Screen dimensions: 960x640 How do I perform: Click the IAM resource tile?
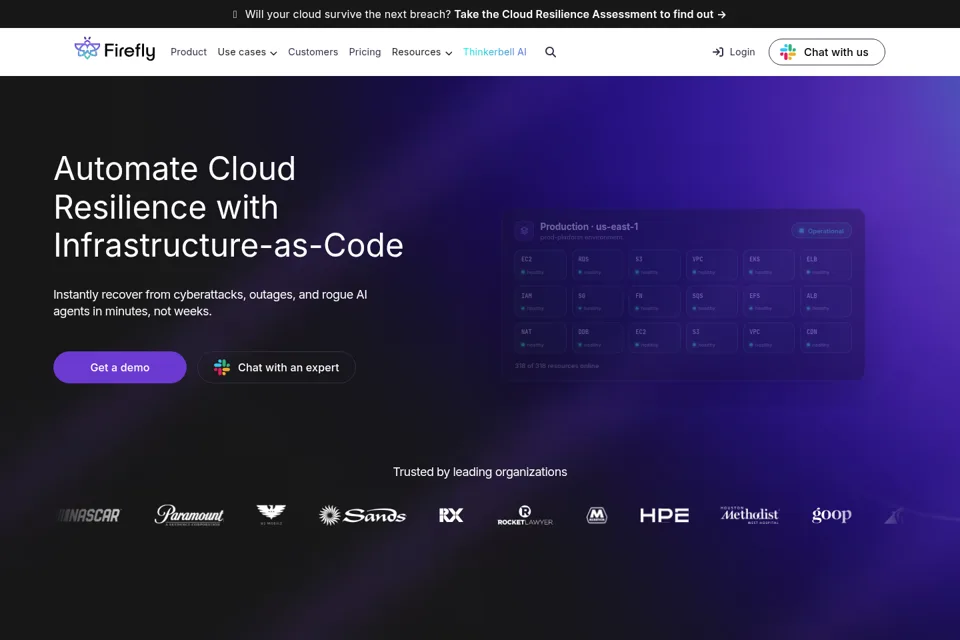[540, 301]
